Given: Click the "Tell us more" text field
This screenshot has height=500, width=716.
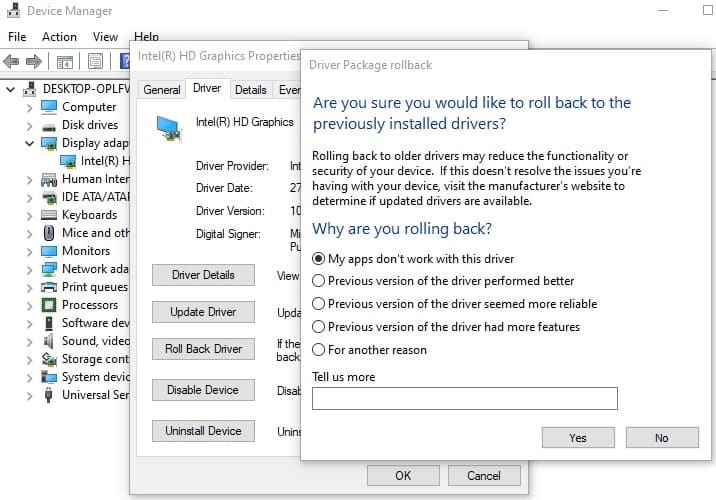Looking at the screenshot, I should coord(464,399).
